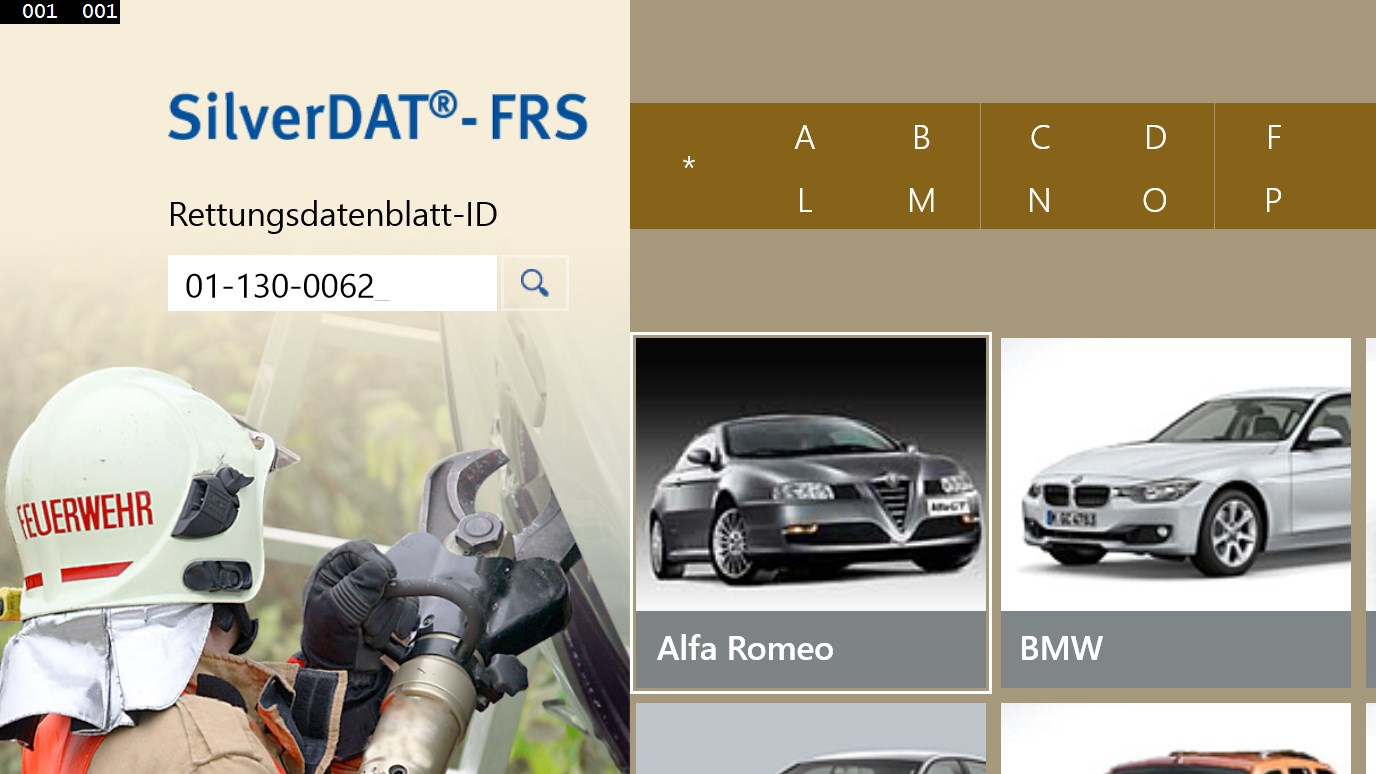Jump to brands starting with O
The image size is (1376, 774).
[x=1155, y=201]
